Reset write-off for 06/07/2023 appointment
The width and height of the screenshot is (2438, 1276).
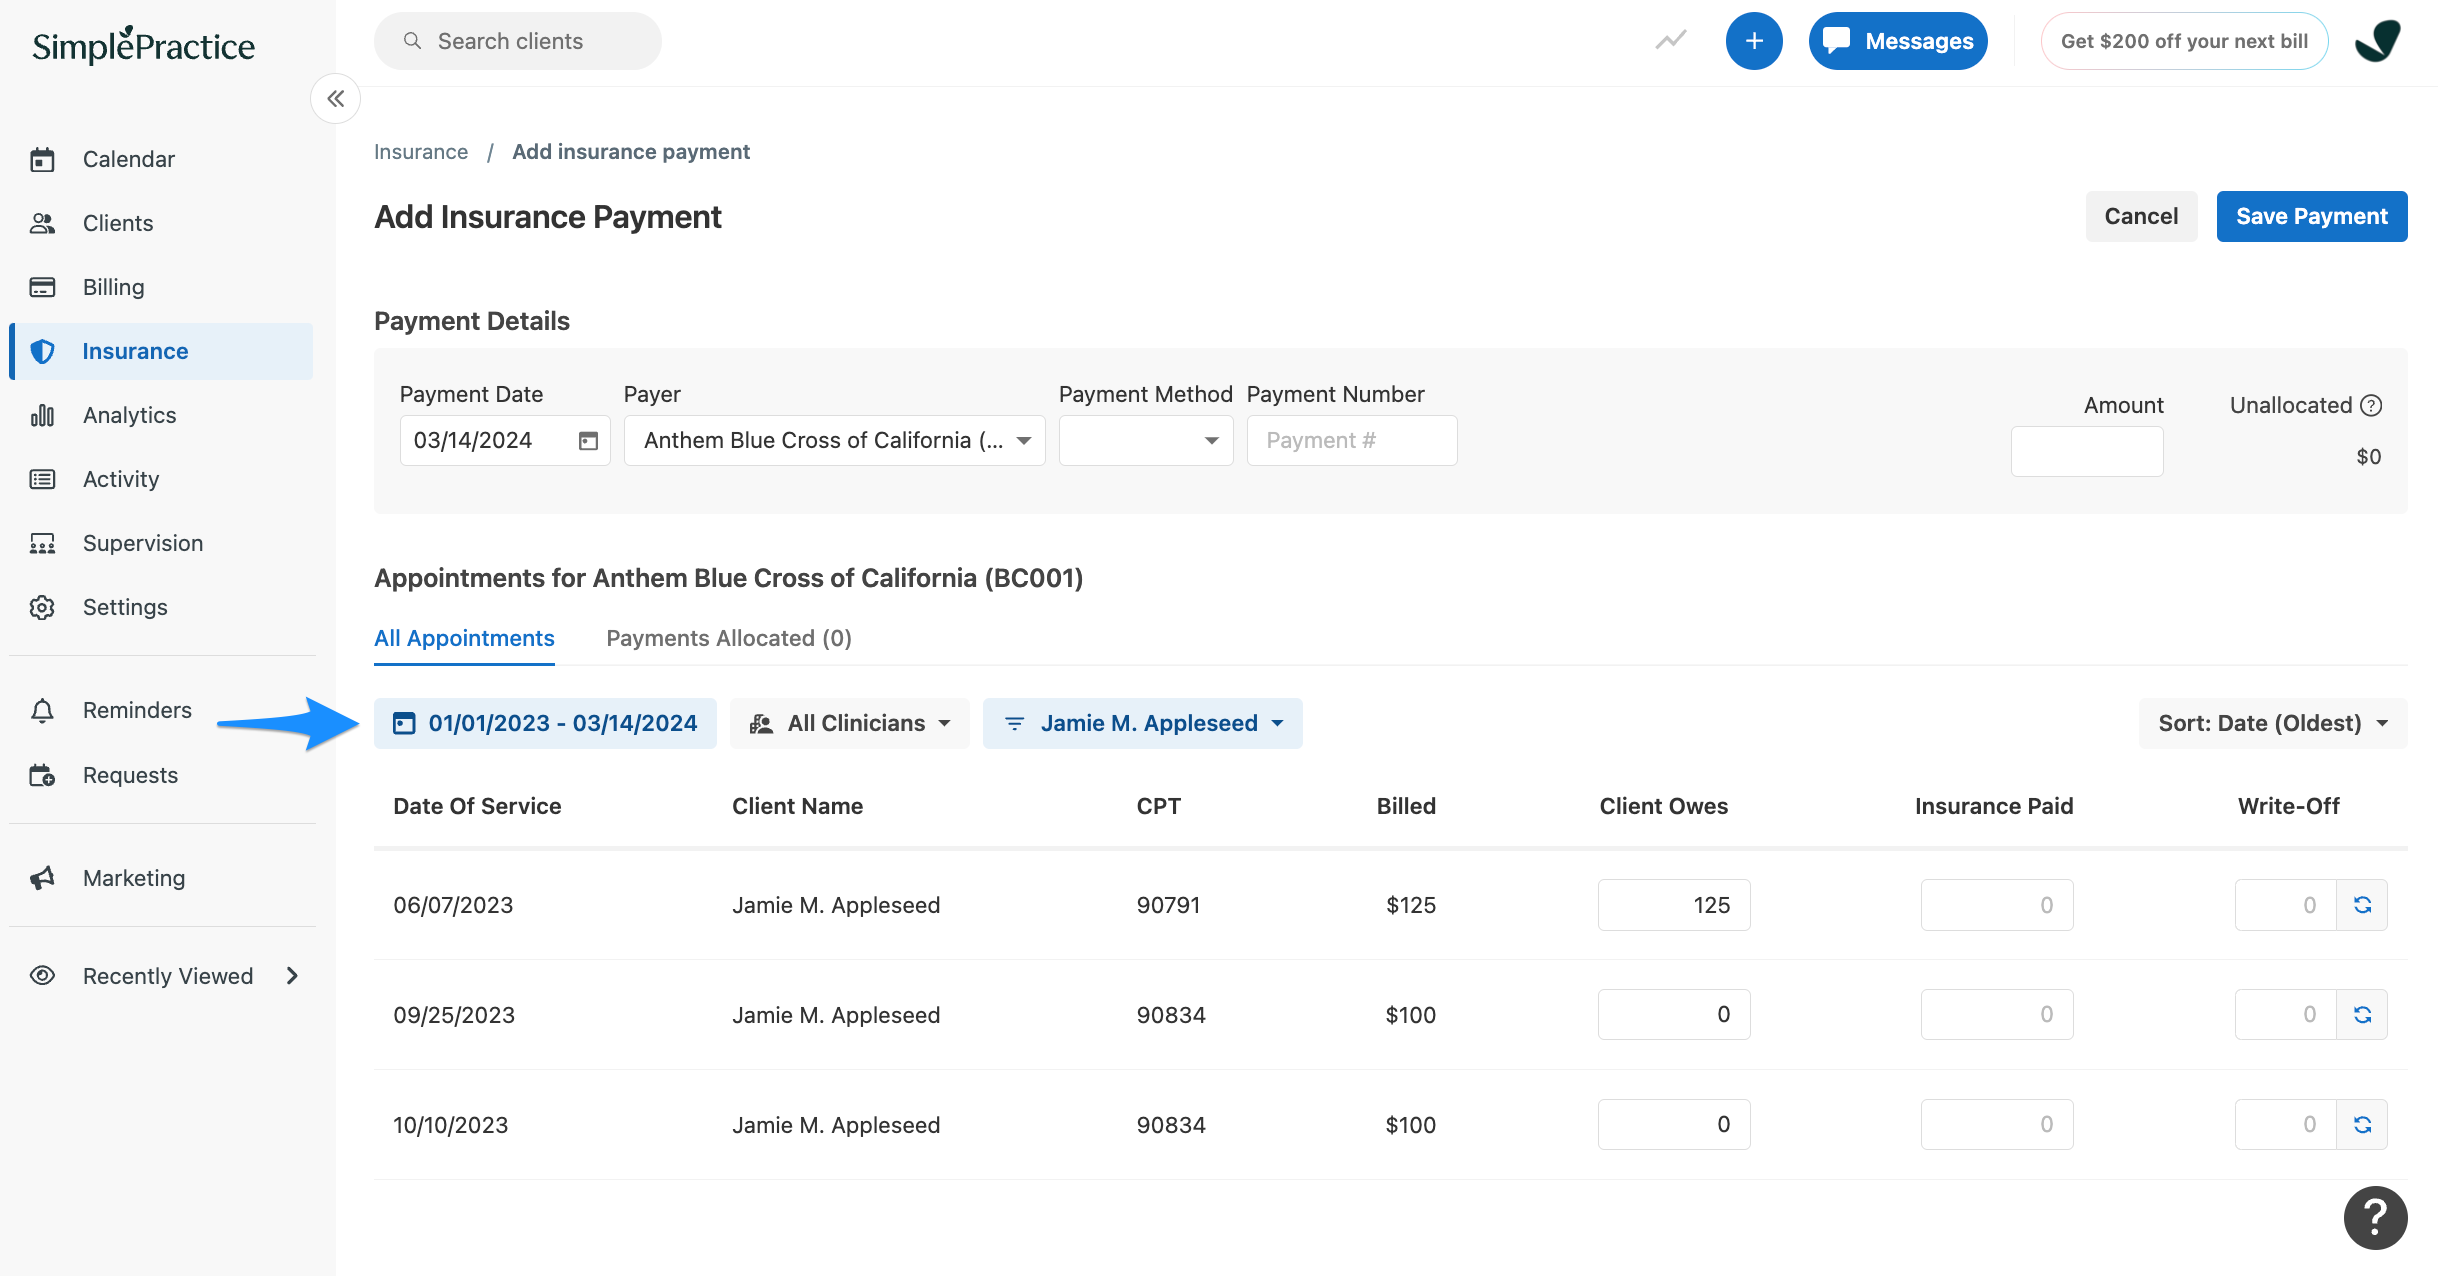(2362, 905)
